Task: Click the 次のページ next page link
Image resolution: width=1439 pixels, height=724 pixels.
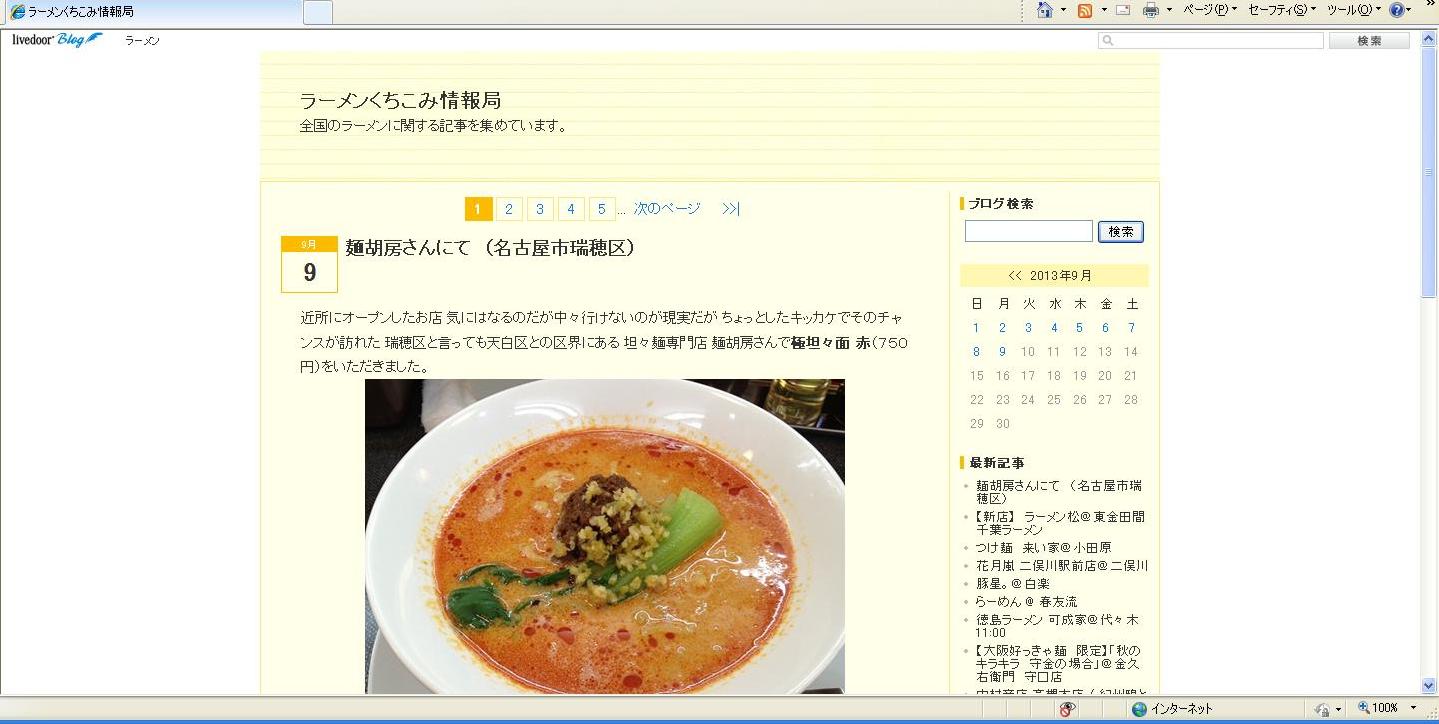Action: [667, 209]
